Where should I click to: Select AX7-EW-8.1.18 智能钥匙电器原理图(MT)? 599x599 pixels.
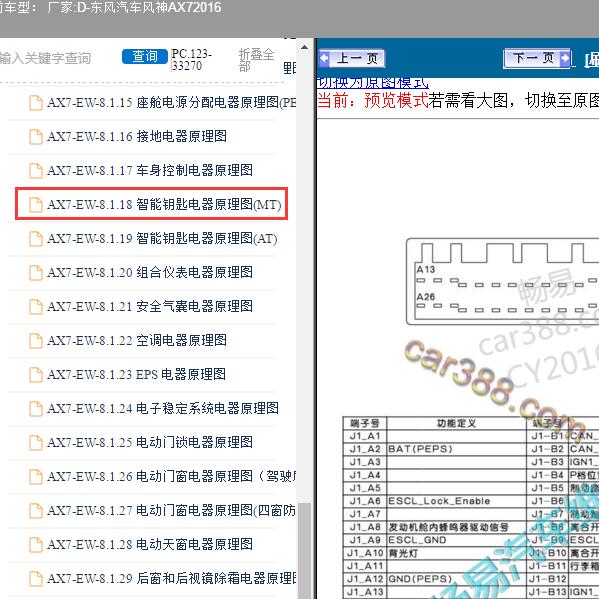click(x=164, y=204)
